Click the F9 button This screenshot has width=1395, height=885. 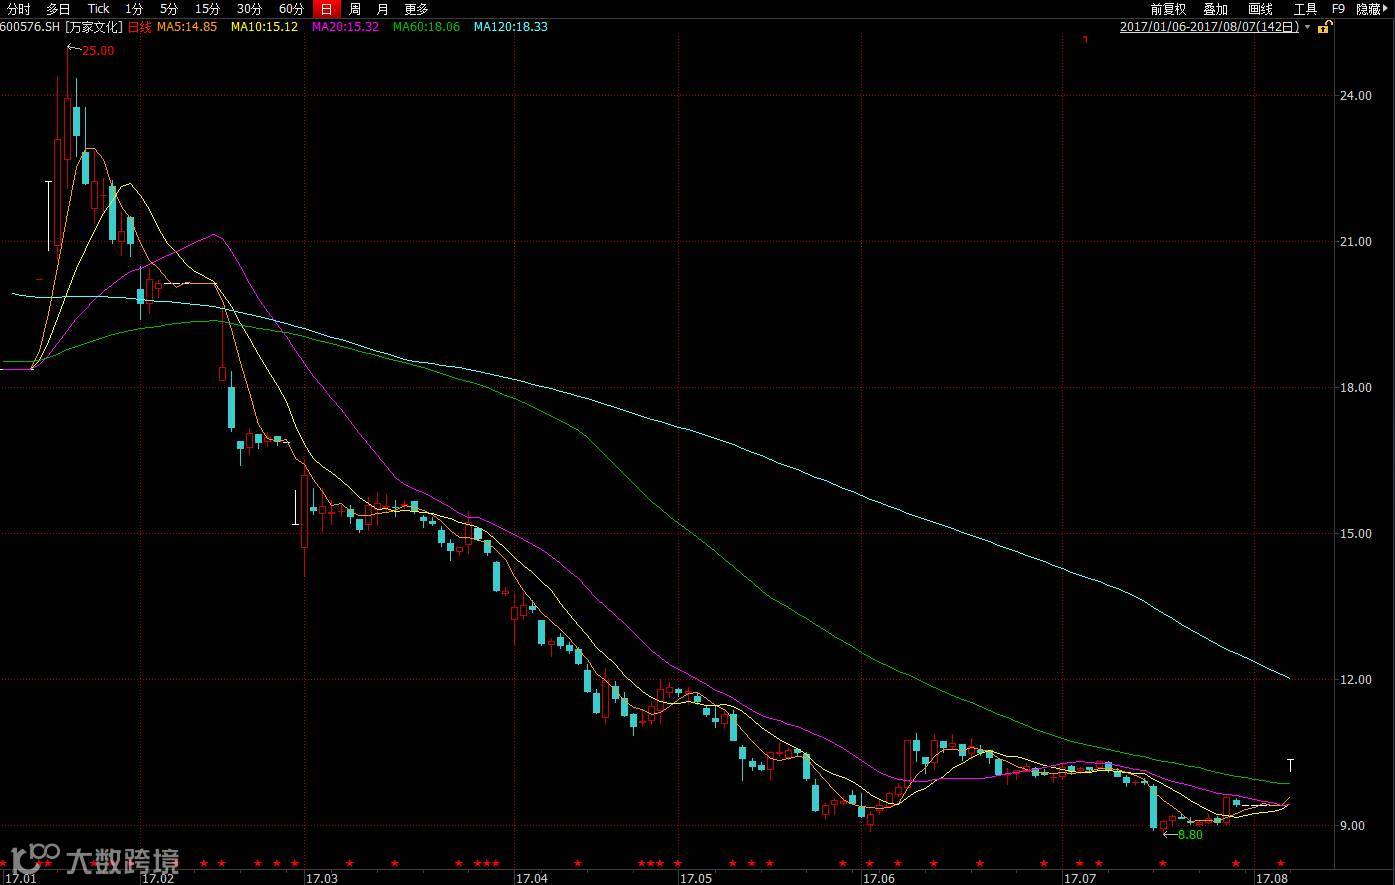pyautogui.click(x=1338, y=9)
